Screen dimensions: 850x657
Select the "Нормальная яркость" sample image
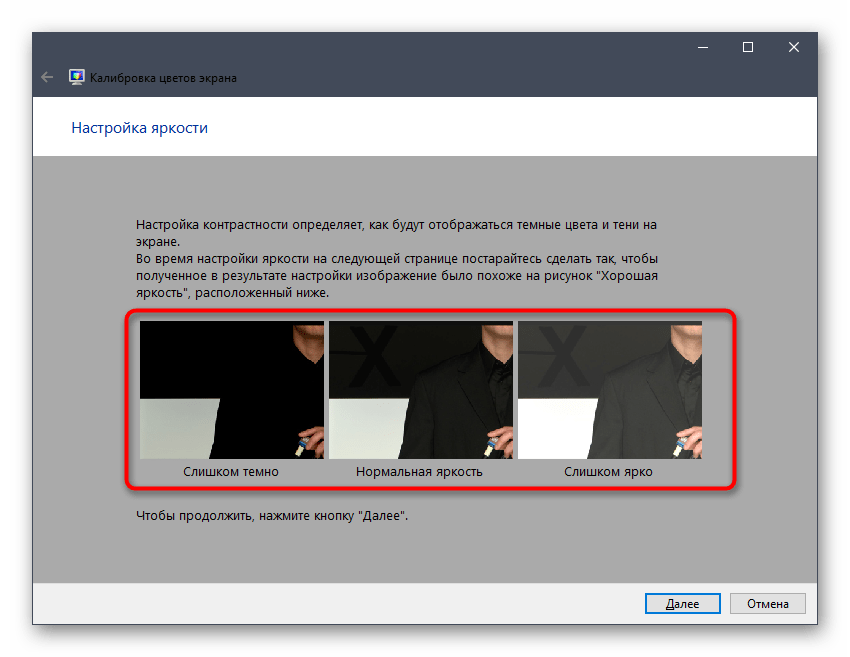click(x=420, y=389)
